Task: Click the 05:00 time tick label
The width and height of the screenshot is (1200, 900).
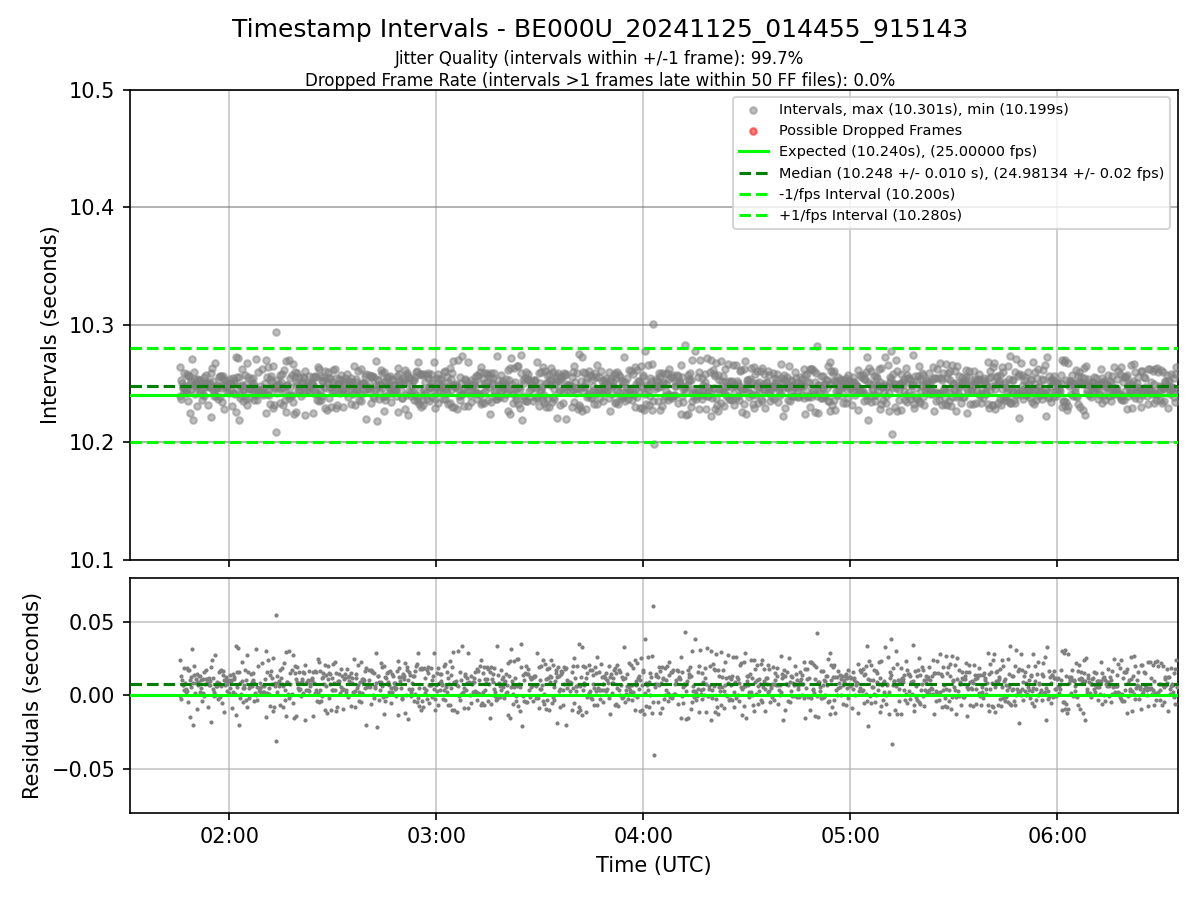Action: [850, 835]
